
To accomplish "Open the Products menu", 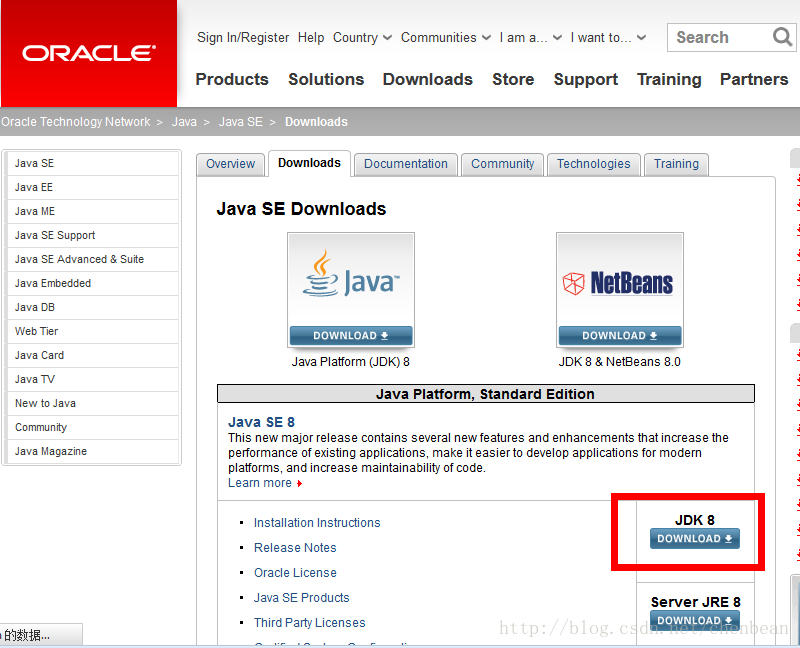I will pos(232,80).
